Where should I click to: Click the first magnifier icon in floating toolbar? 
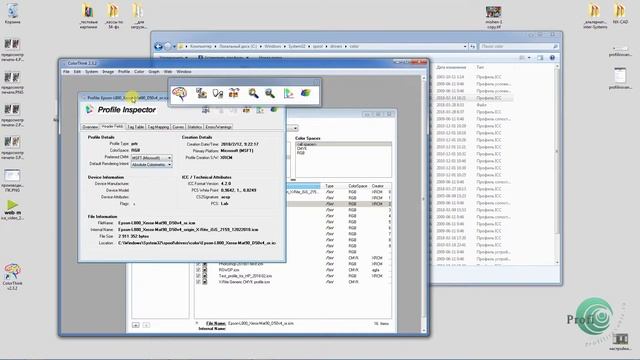[253, 93]
